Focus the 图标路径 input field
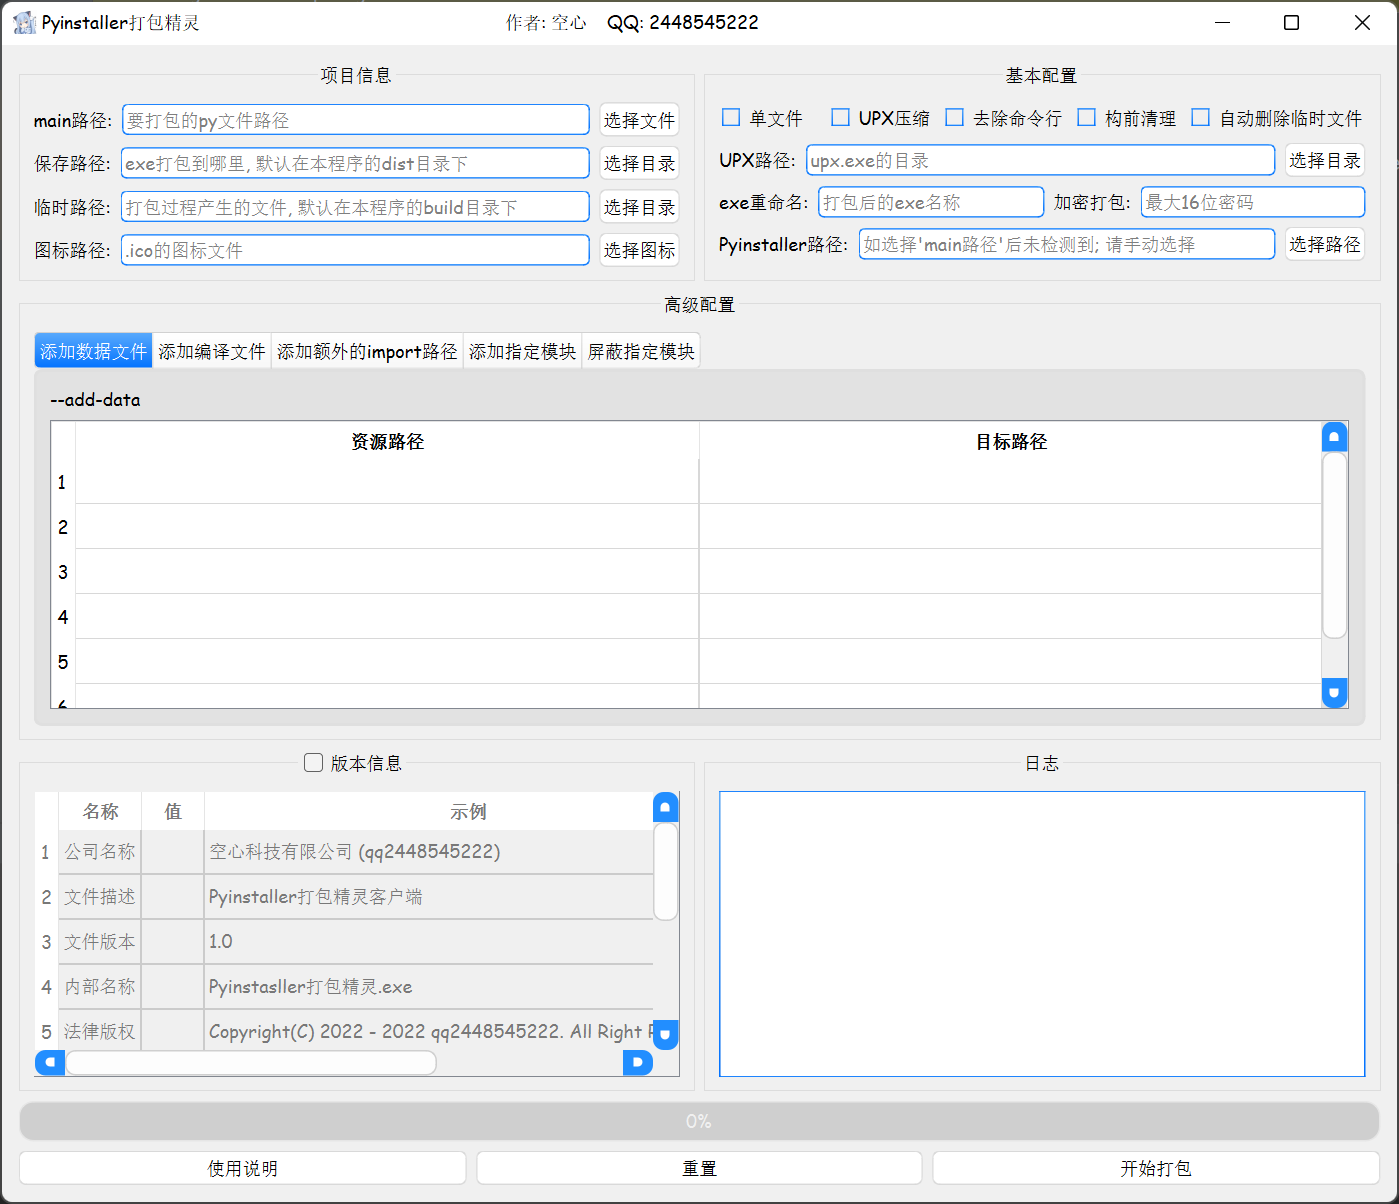 click(x=356, y=250)
